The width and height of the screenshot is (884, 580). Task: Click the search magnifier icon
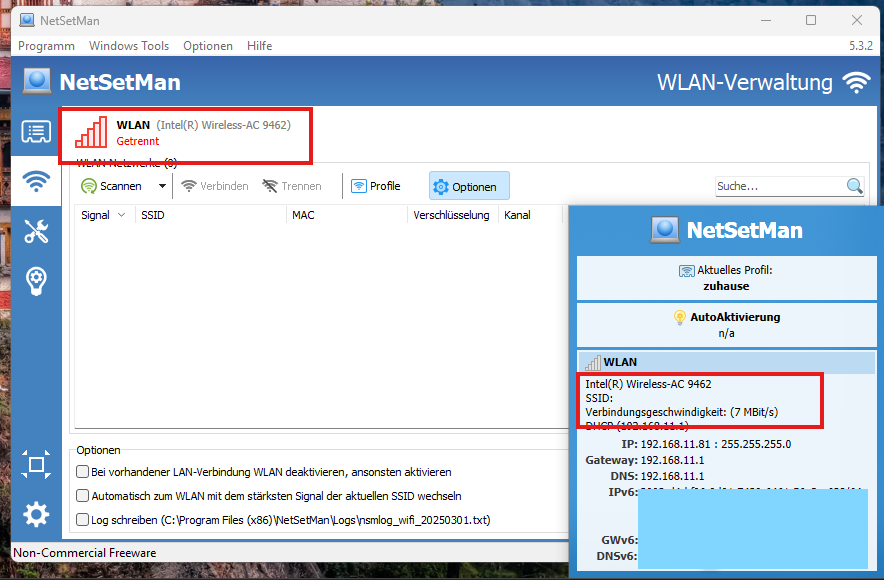pyautogui.click(x=855, y=185)
